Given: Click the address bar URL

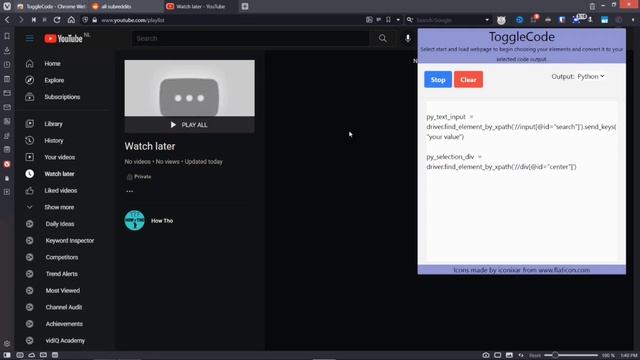Looking at the screenshot, I should (x=133, y=20).
